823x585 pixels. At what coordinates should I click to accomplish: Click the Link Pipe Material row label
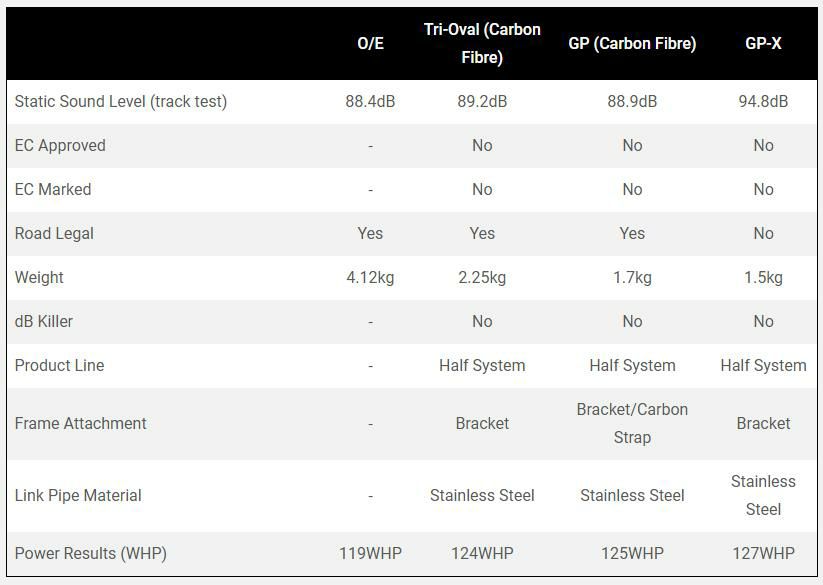pos(78,495)
